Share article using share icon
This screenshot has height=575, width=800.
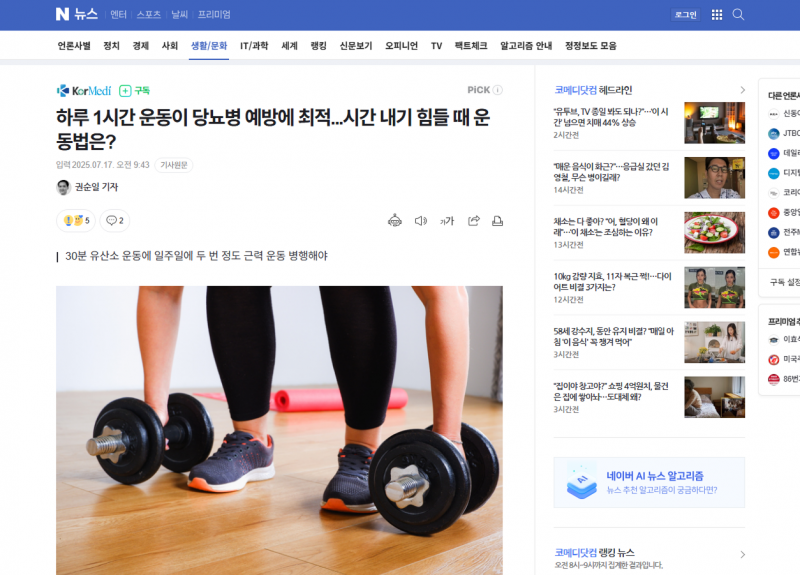coord(473,221)
